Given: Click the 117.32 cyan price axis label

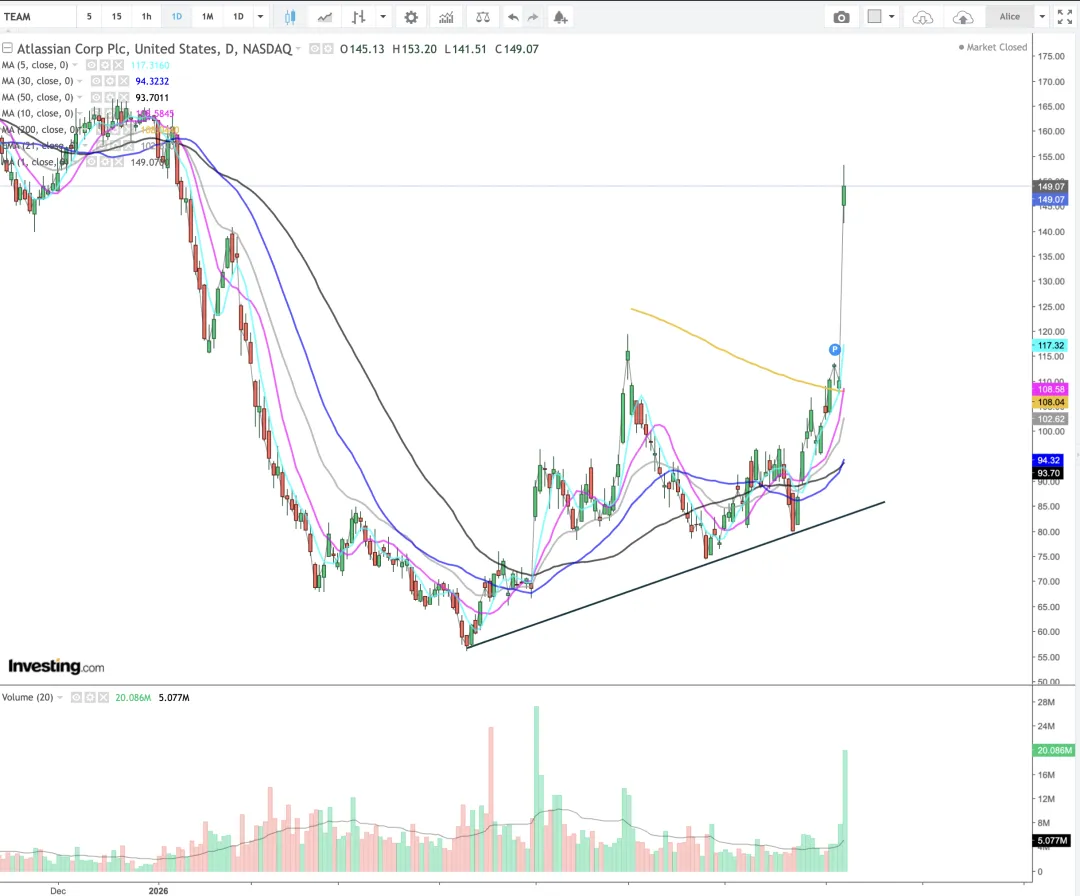Looking at the screenshot, I should (x=1050, y=346).
